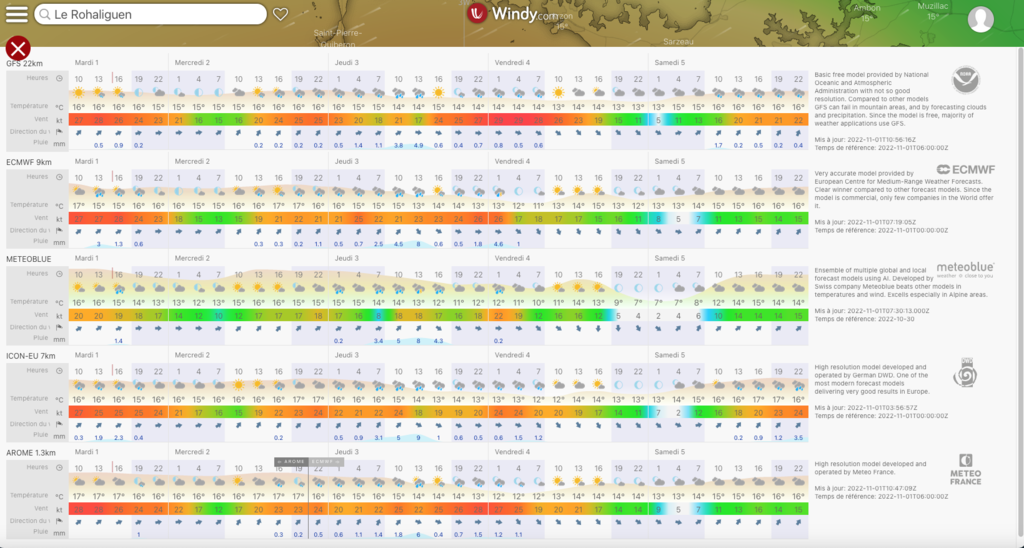Click Jeudi 3 day label in METEOBLUE table
Screen dimensions: 1024x548
coord(346,258)
